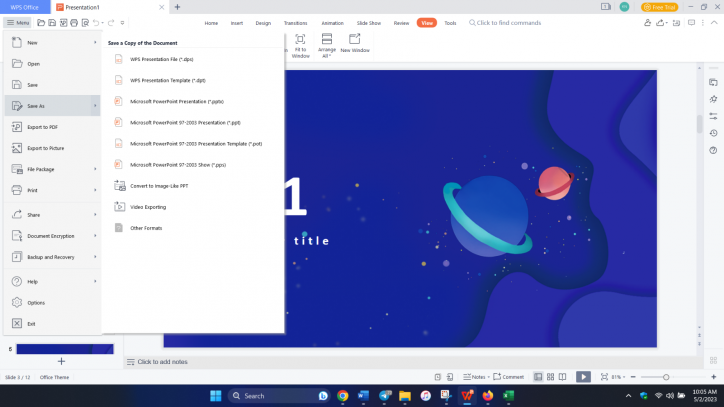Open the Tools tab
The width and height of the screenshot is (724, 407).
pos(450,23)
